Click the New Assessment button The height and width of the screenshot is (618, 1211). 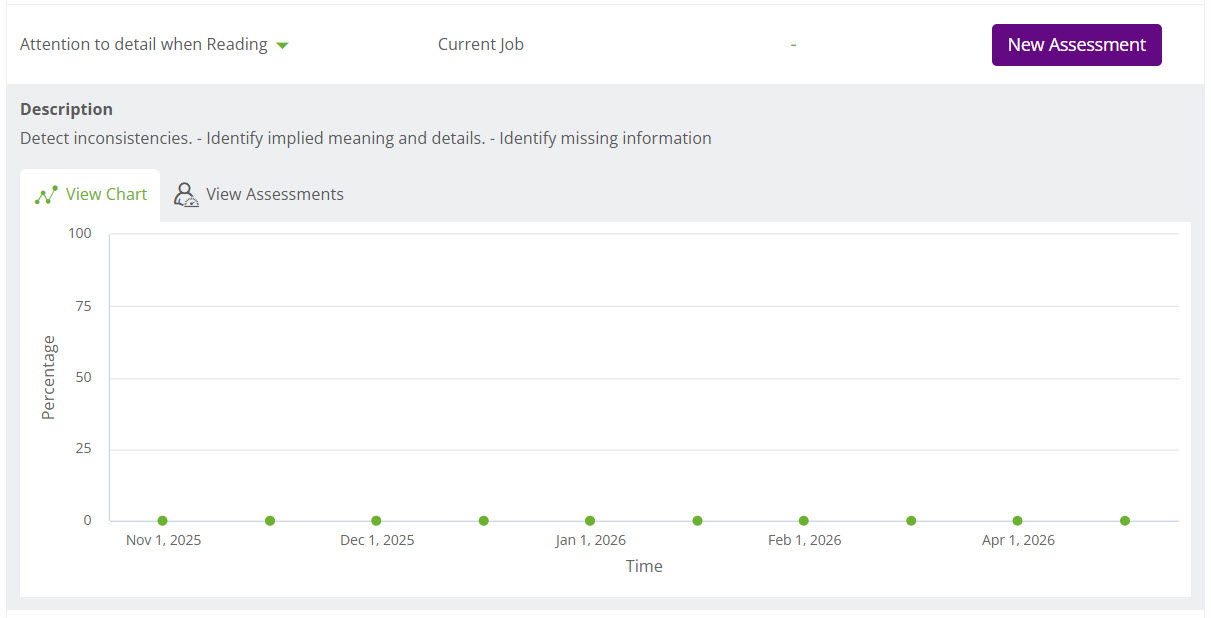coord(1076,45)
